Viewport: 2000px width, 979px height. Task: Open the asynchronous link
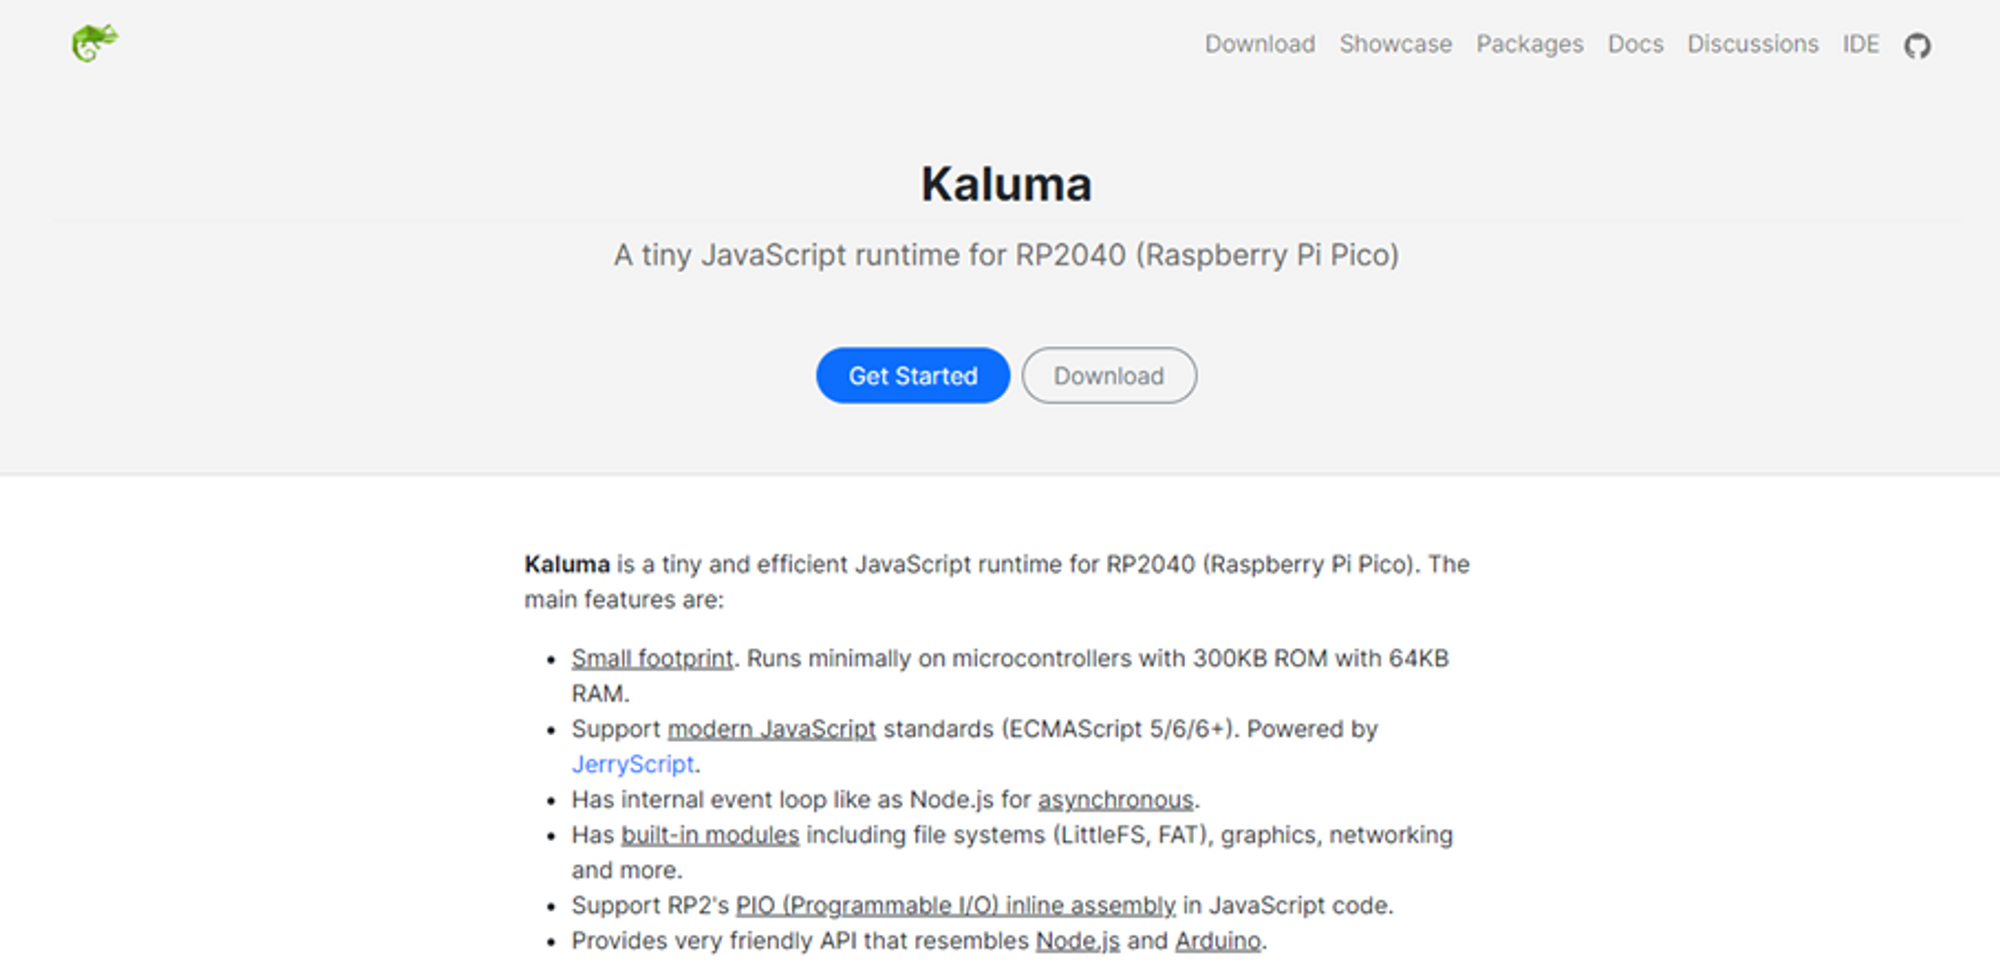pyautogui.click(x=1117, y=799)
